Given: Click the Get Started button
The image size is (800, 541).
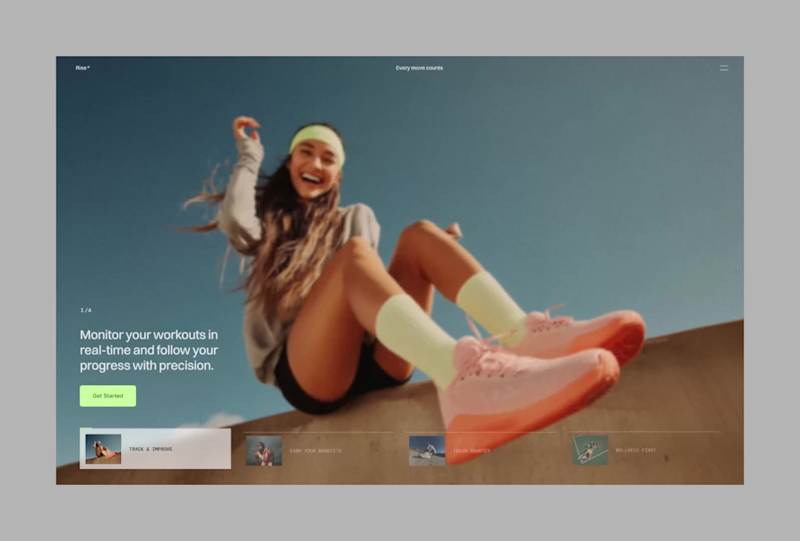Looking at the screenshot, I should pos(108,396).
